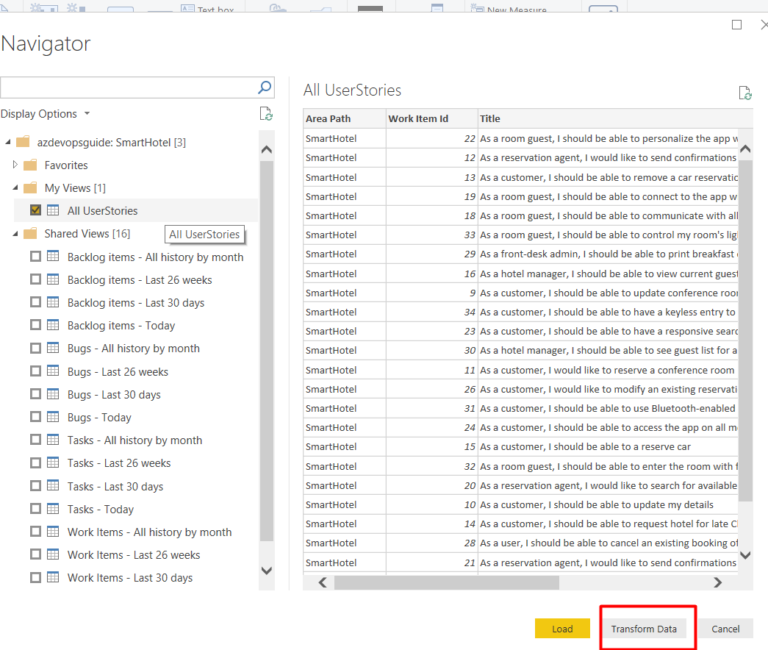Enable the Bugs - Last 30 days checkbox
The image size is (768, 650).
pyautogui.click(x=36, y=395)
